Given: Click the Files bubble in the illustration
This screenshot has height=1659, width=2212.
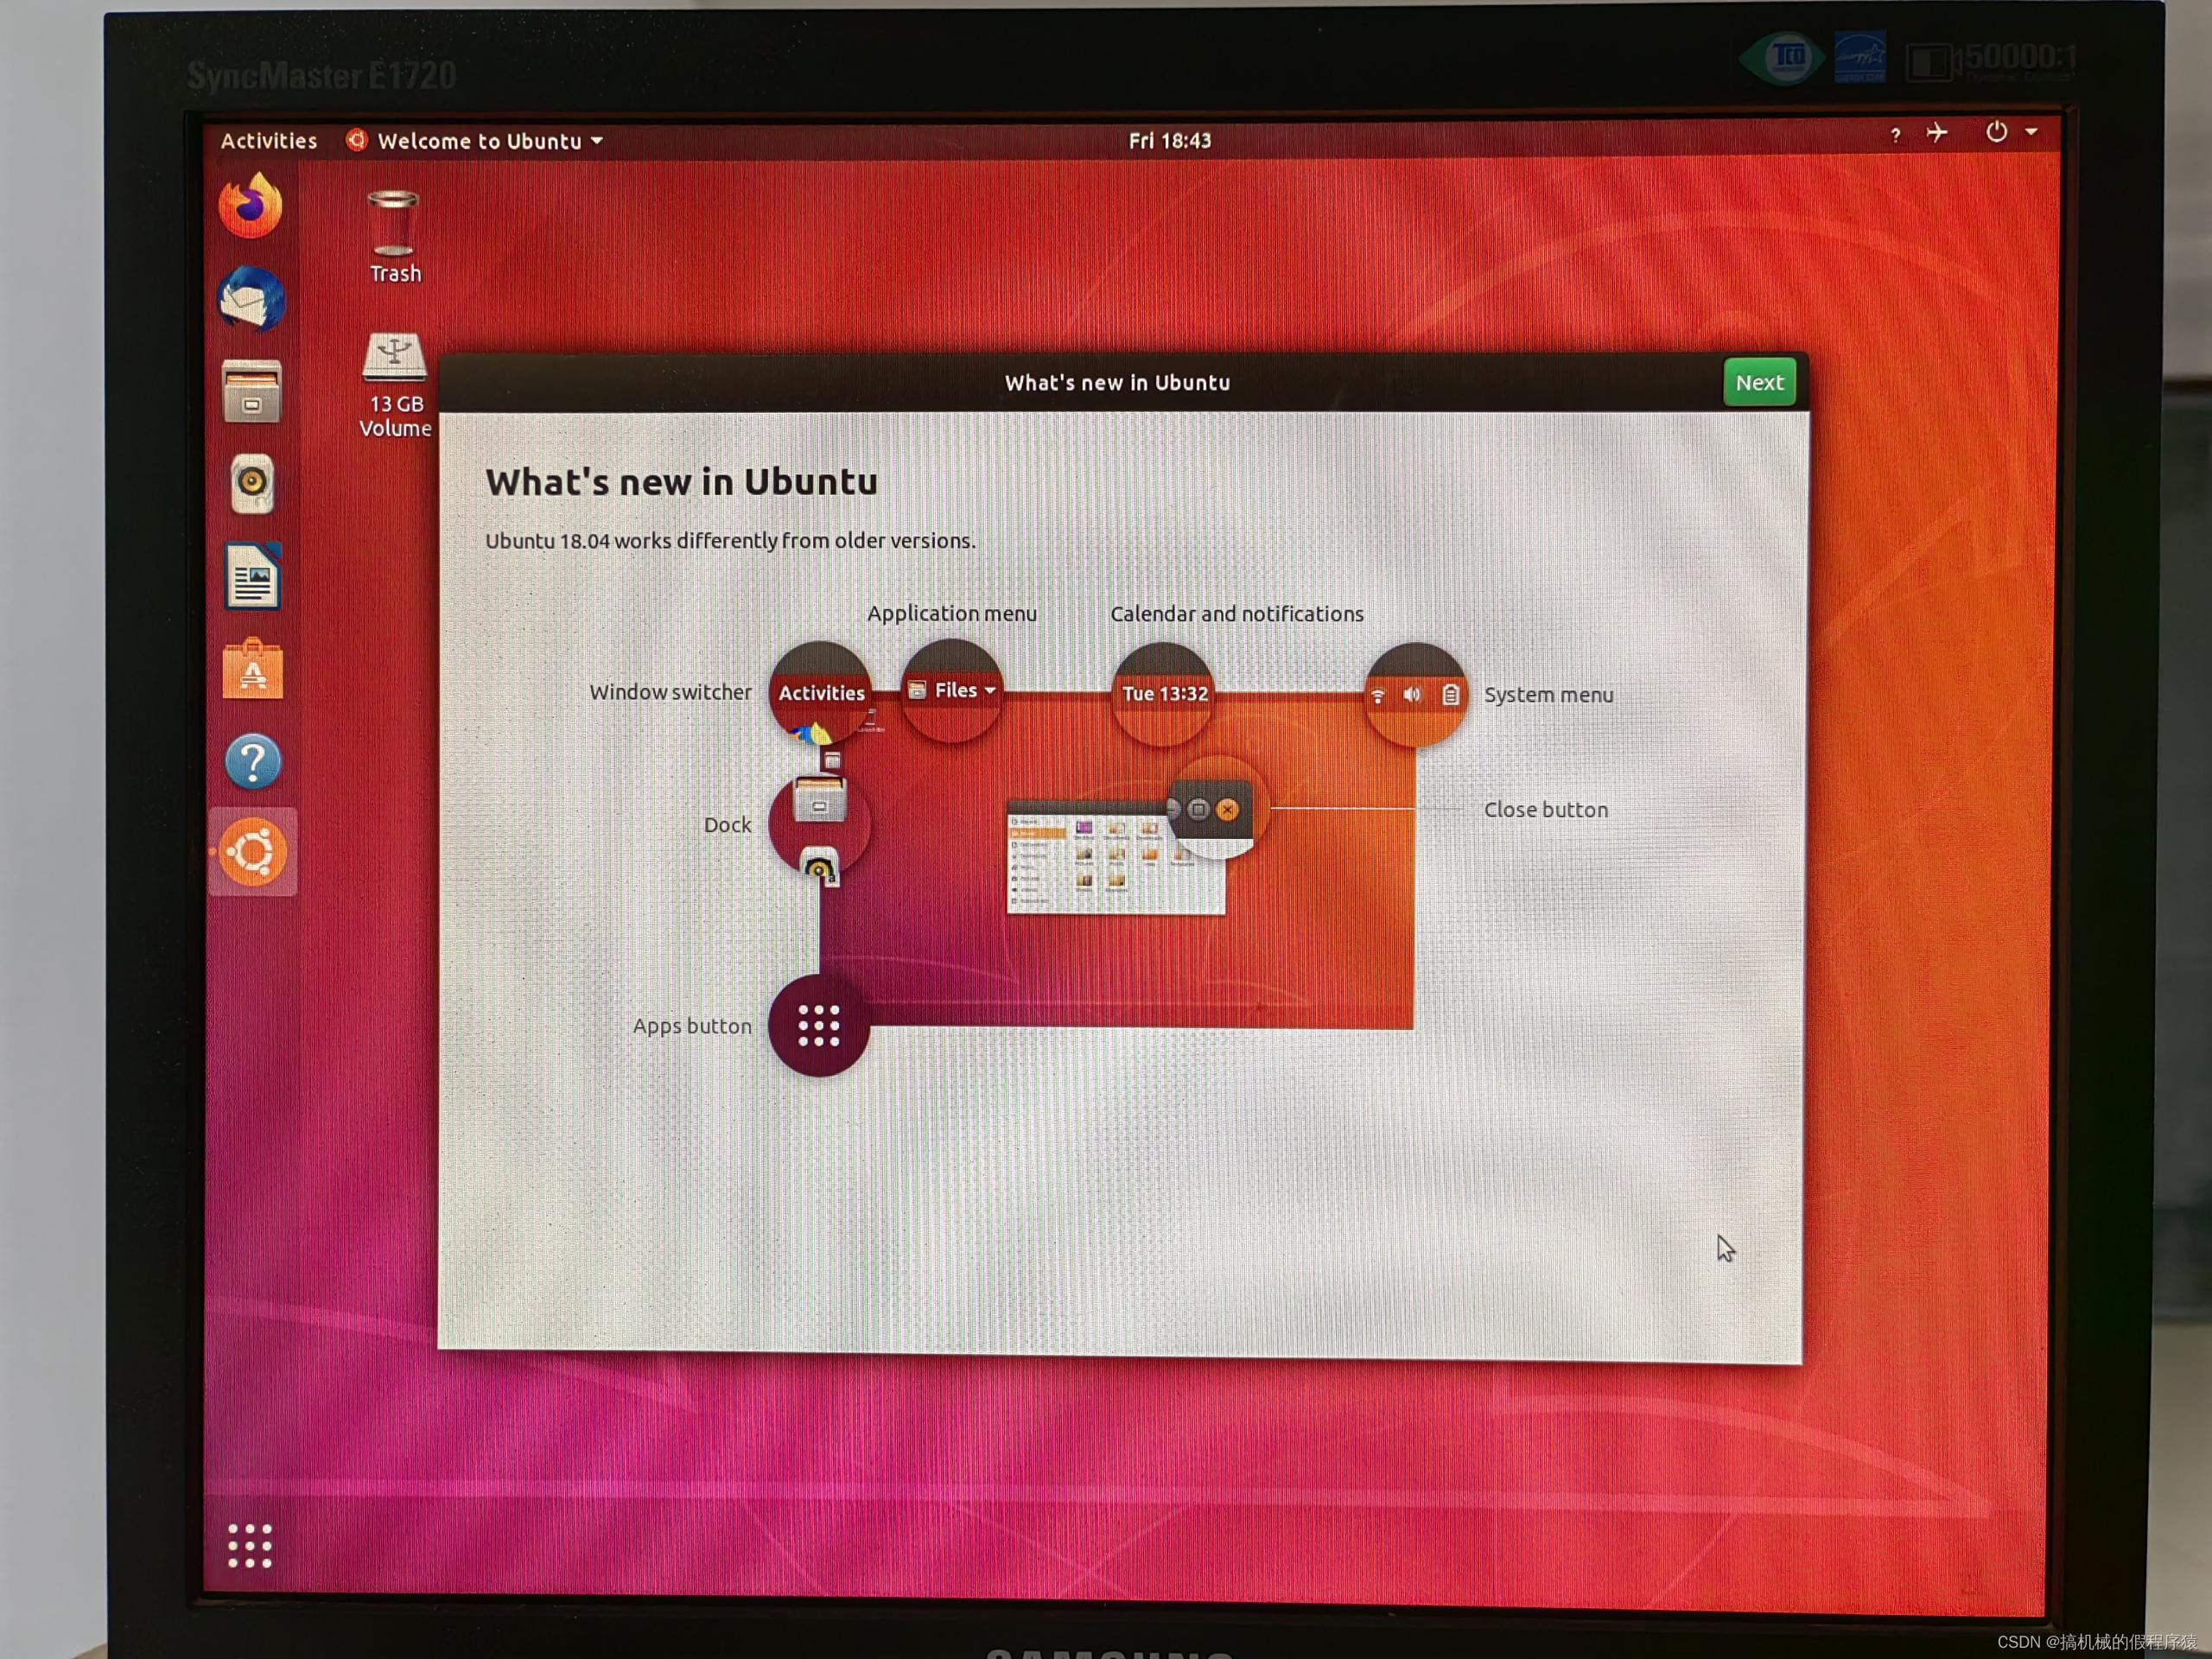Looking at the screenshot, I should pyautogui.click(x=952, y=691).
